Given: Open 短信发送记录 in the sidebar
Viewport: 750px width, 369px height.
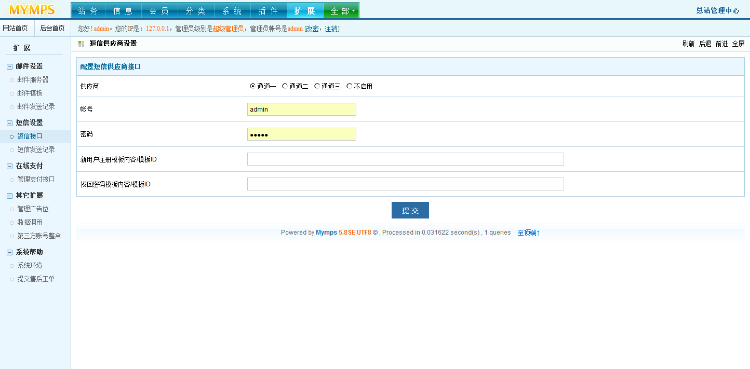Looking at the screenshot, I should (x=36, y=149).
